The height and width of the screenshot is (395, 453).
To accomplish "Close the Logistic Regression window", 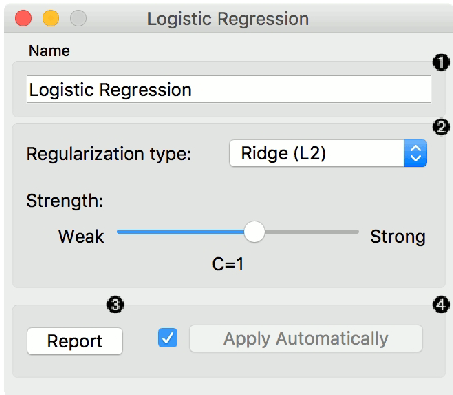I will [x=24, y=18].
